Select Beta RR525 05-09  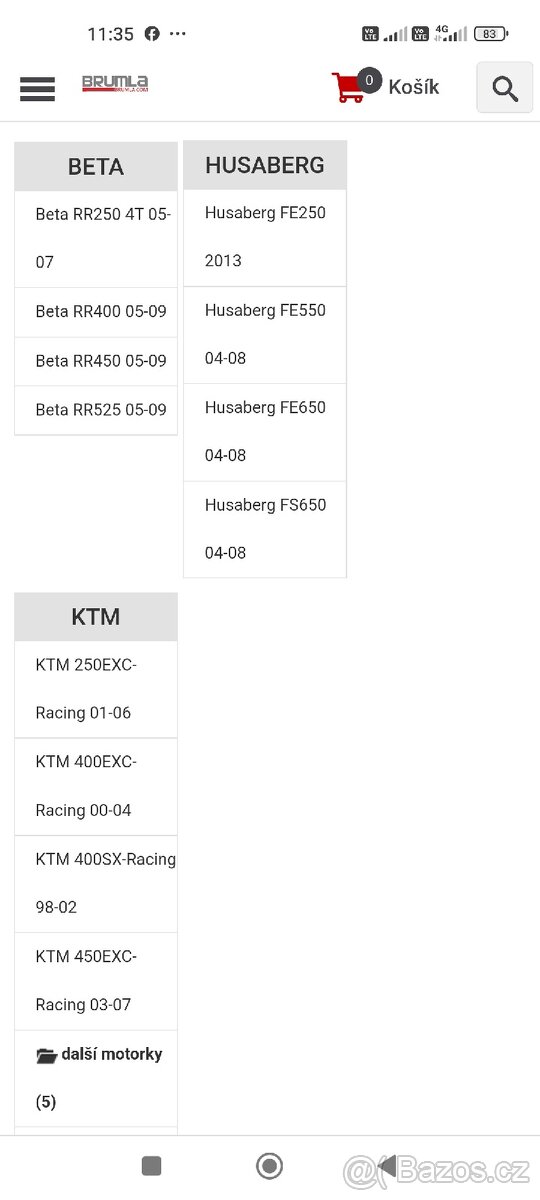click(97, 410)
